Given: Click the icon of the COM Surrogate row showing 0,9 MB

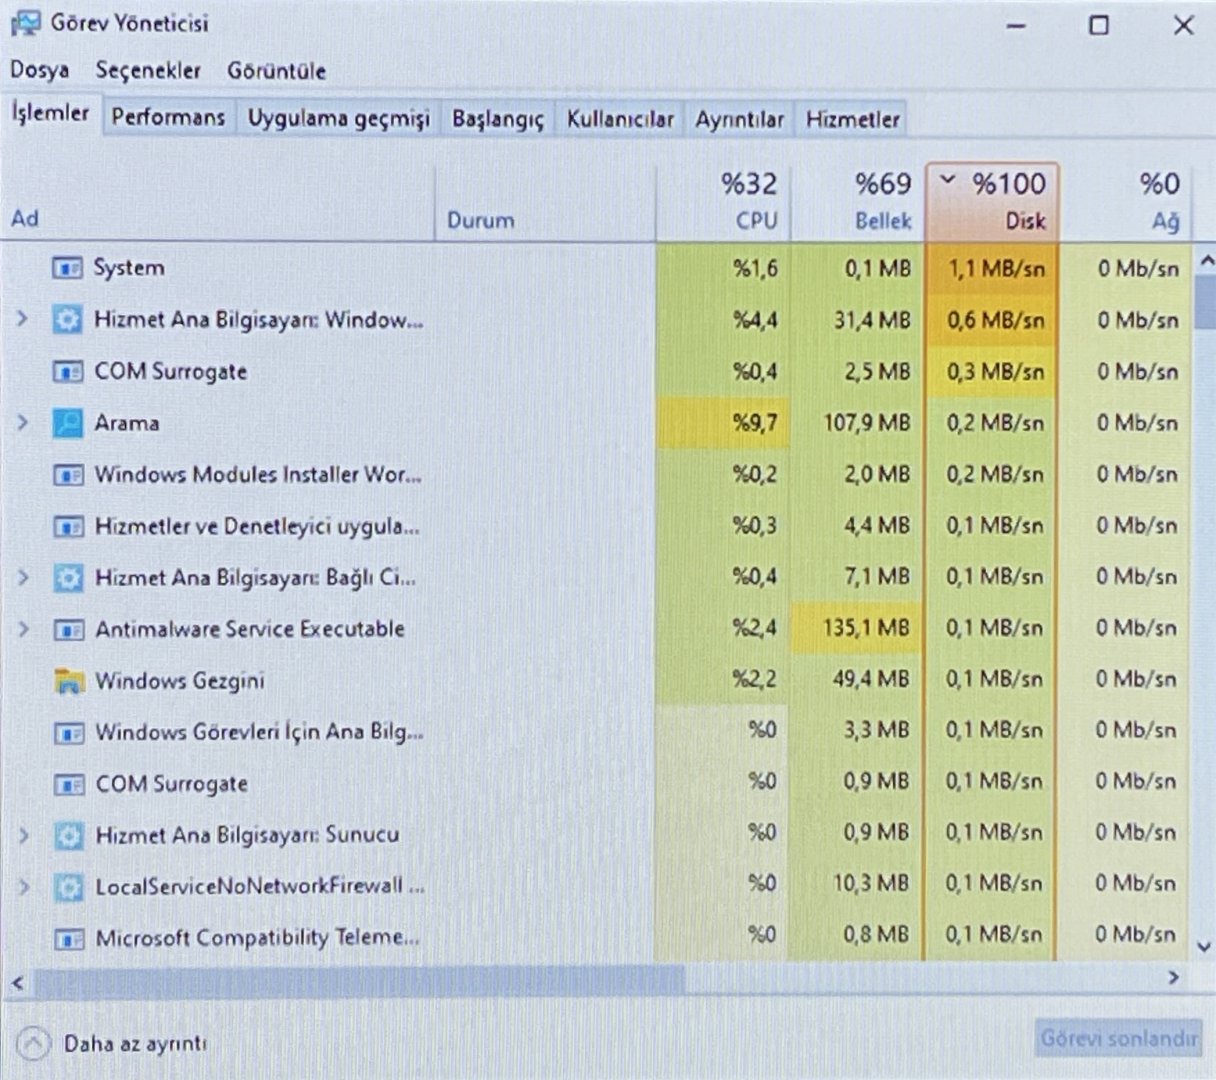Looking at the screenshot, I should [x=68, y=784].
